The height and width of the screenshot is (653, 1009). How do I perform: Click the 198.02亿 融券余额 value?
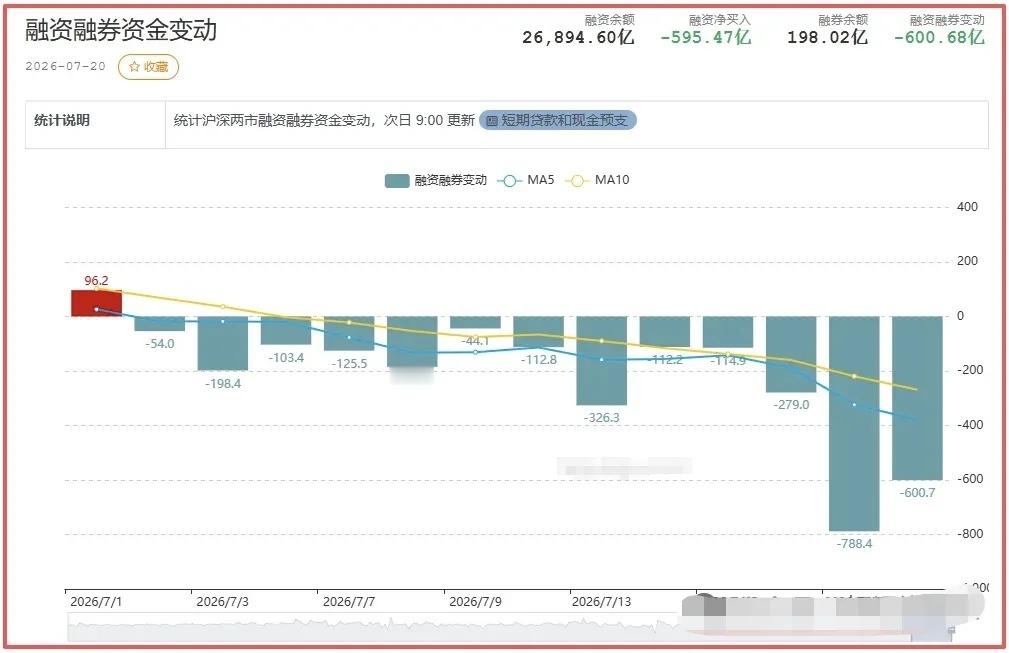click(827, 37)
